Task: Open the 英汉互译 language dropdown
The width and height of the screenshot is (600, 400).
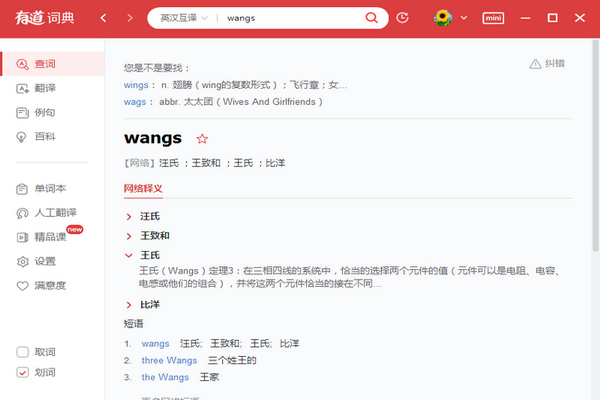Action: coord(184,18)
